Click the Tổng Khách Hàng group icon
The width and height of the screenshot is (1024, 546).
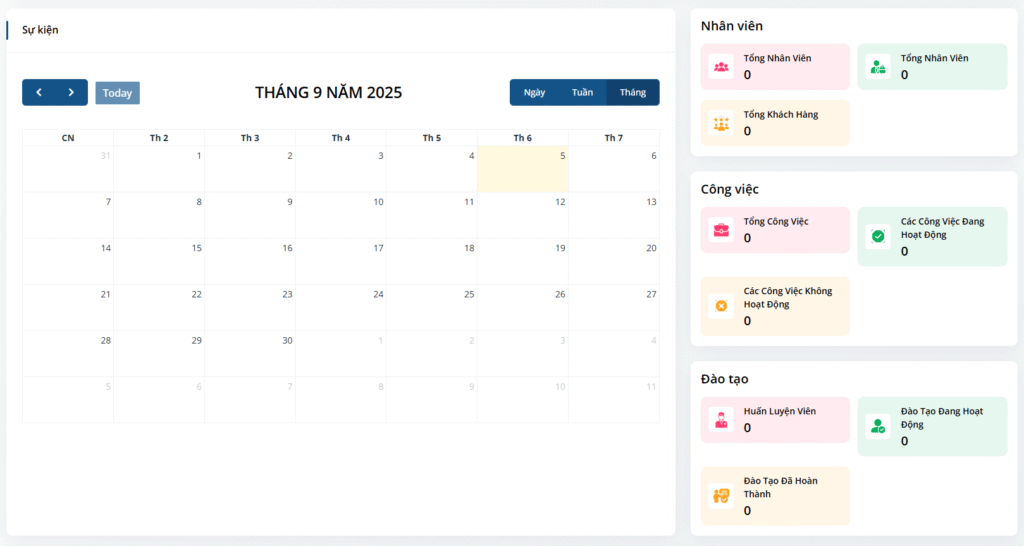click(x=721, y=123)
